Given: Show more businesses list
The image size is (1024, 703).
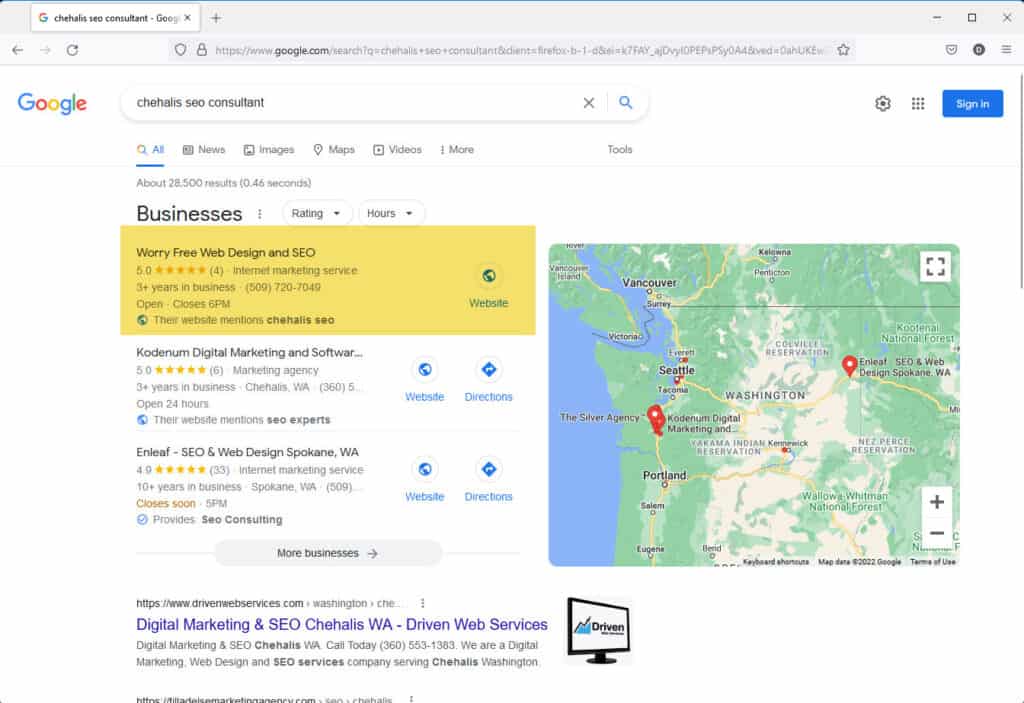Looking at the screenshot, I should [x=328, y=553].
